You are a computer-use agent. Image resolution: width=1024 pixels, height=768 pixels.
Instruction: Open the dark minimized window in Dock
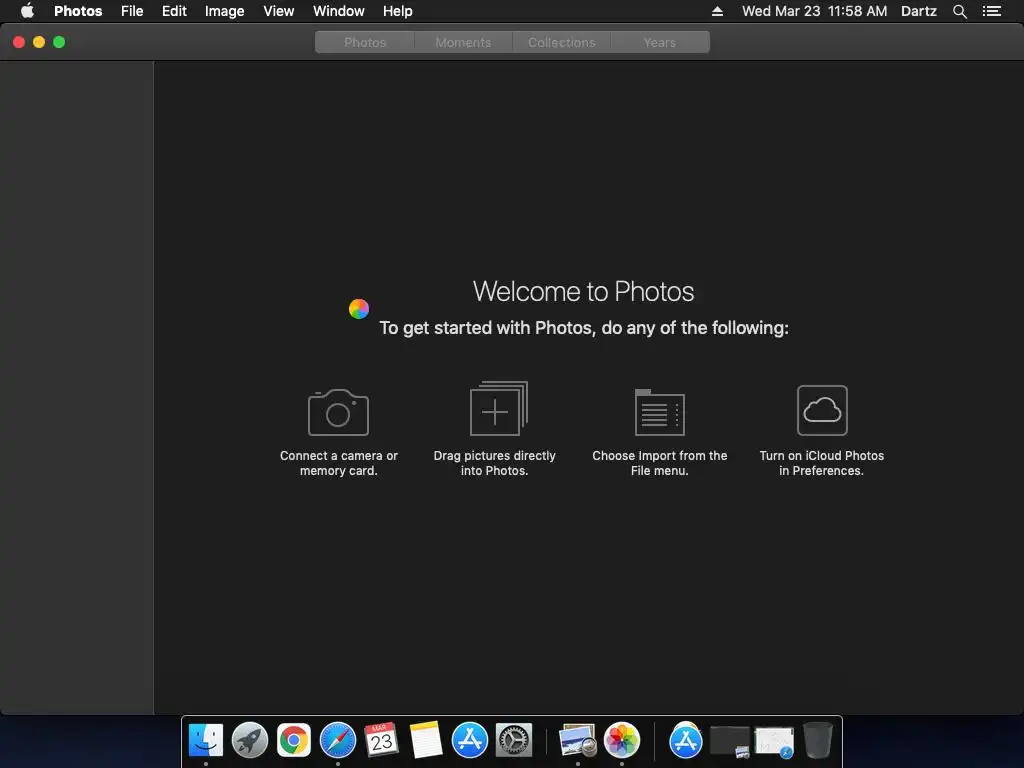point(730,742)
